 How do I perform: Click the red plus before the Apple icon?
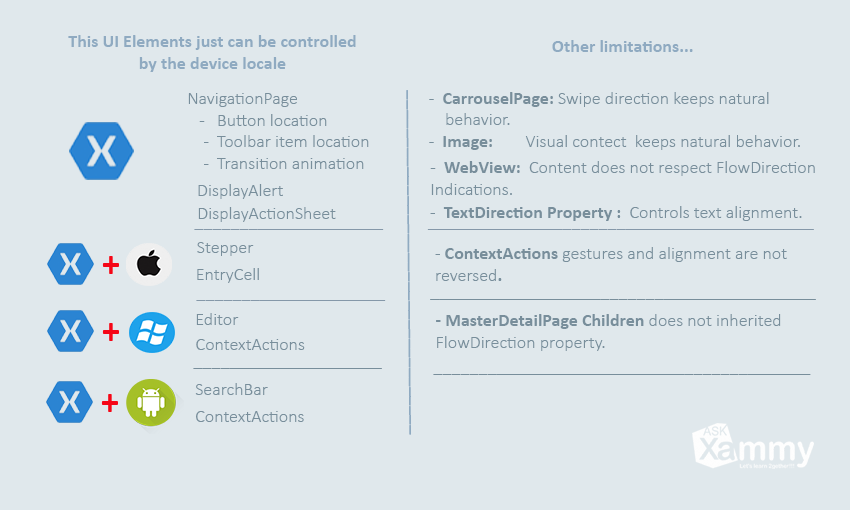111,266
